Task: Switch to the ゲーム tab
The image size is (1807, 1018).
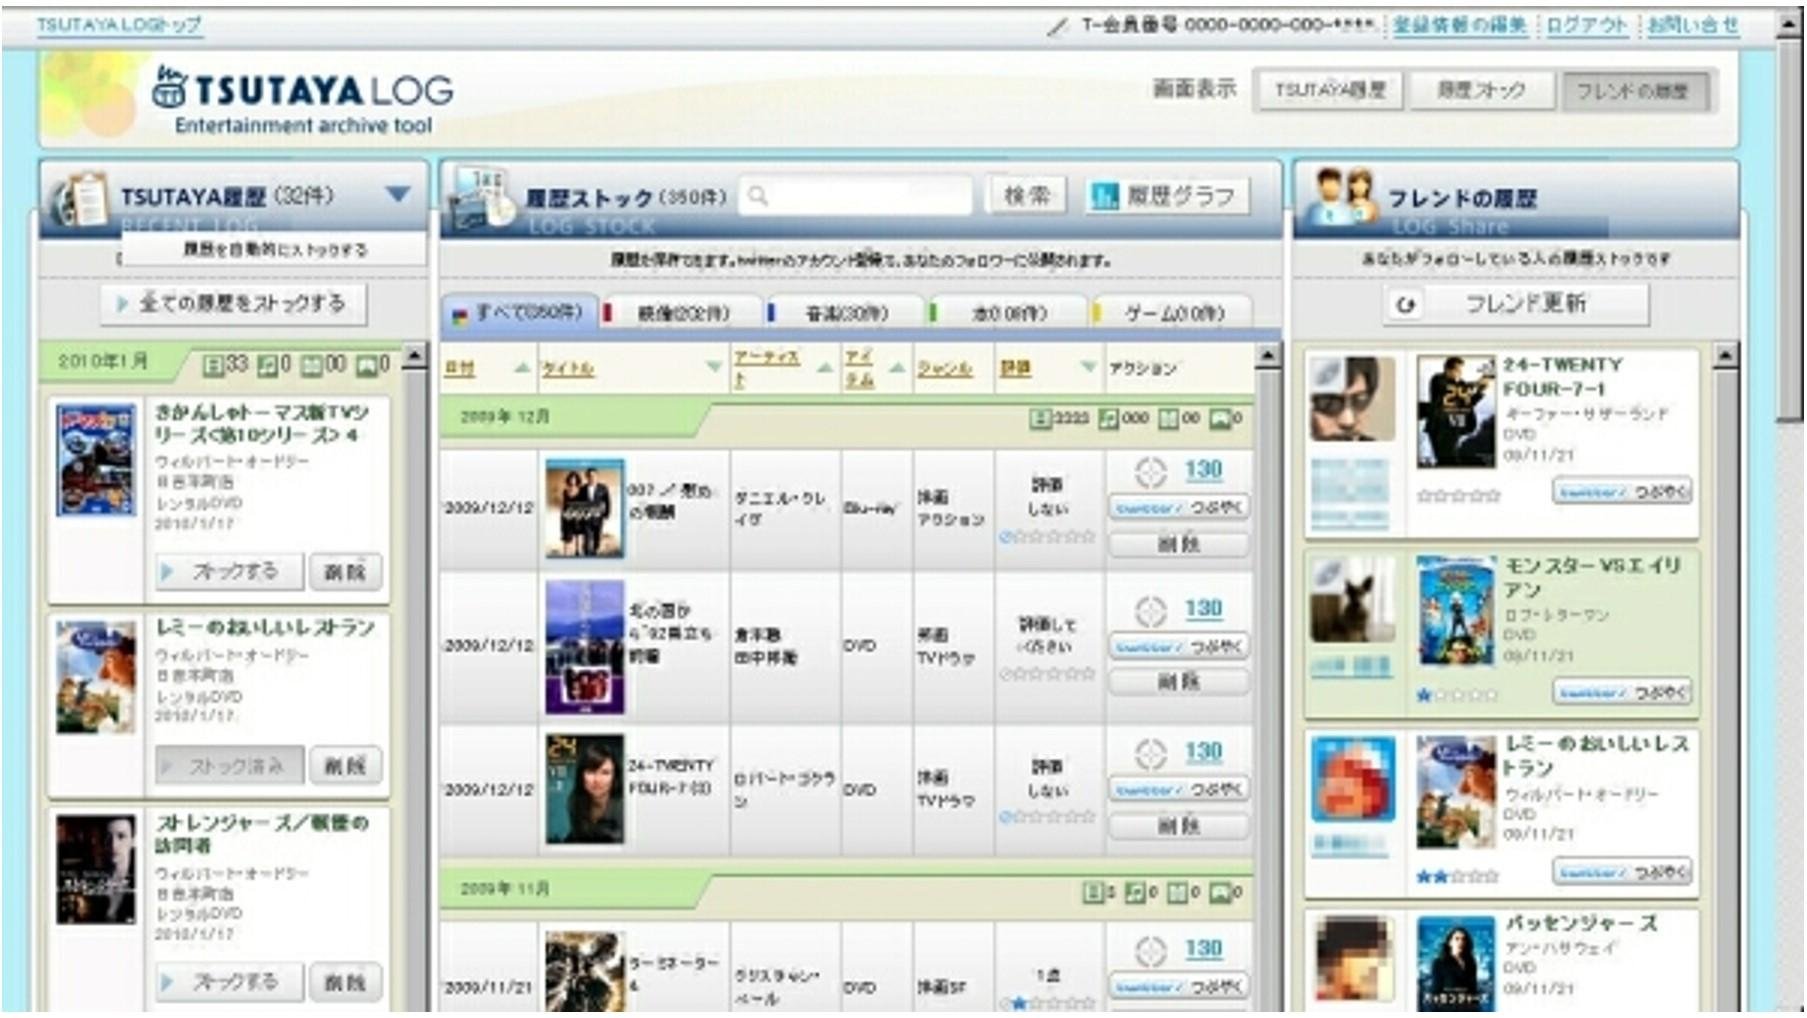Action: point(1170,313)
